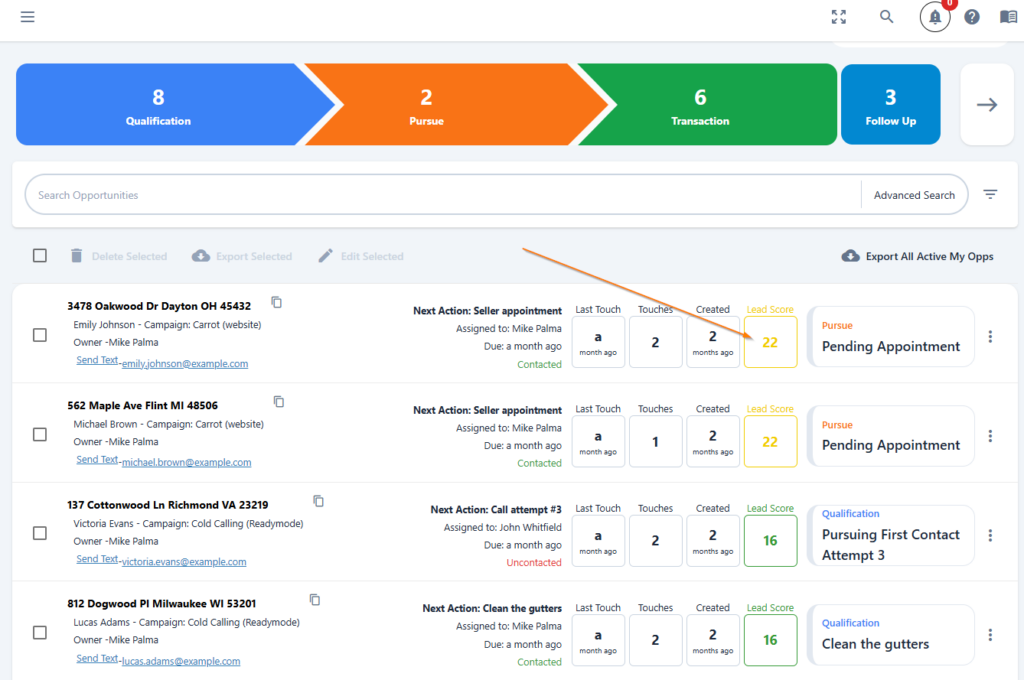The image size is (1024, 680).
Task: Open the filter options icon
Action: pyautogui.click(x=990, y=195)
